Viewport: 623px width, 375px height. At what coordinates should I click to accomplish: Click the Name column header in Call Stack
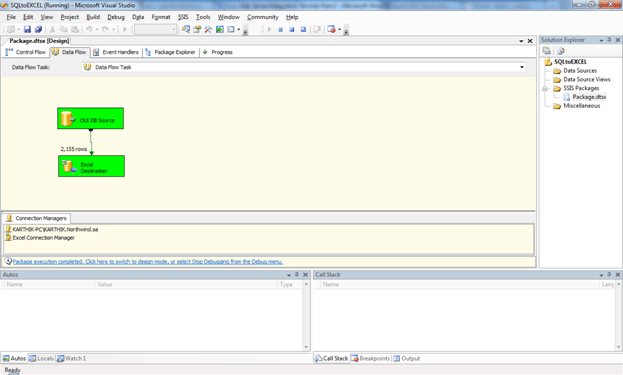[x=460, y=284]
